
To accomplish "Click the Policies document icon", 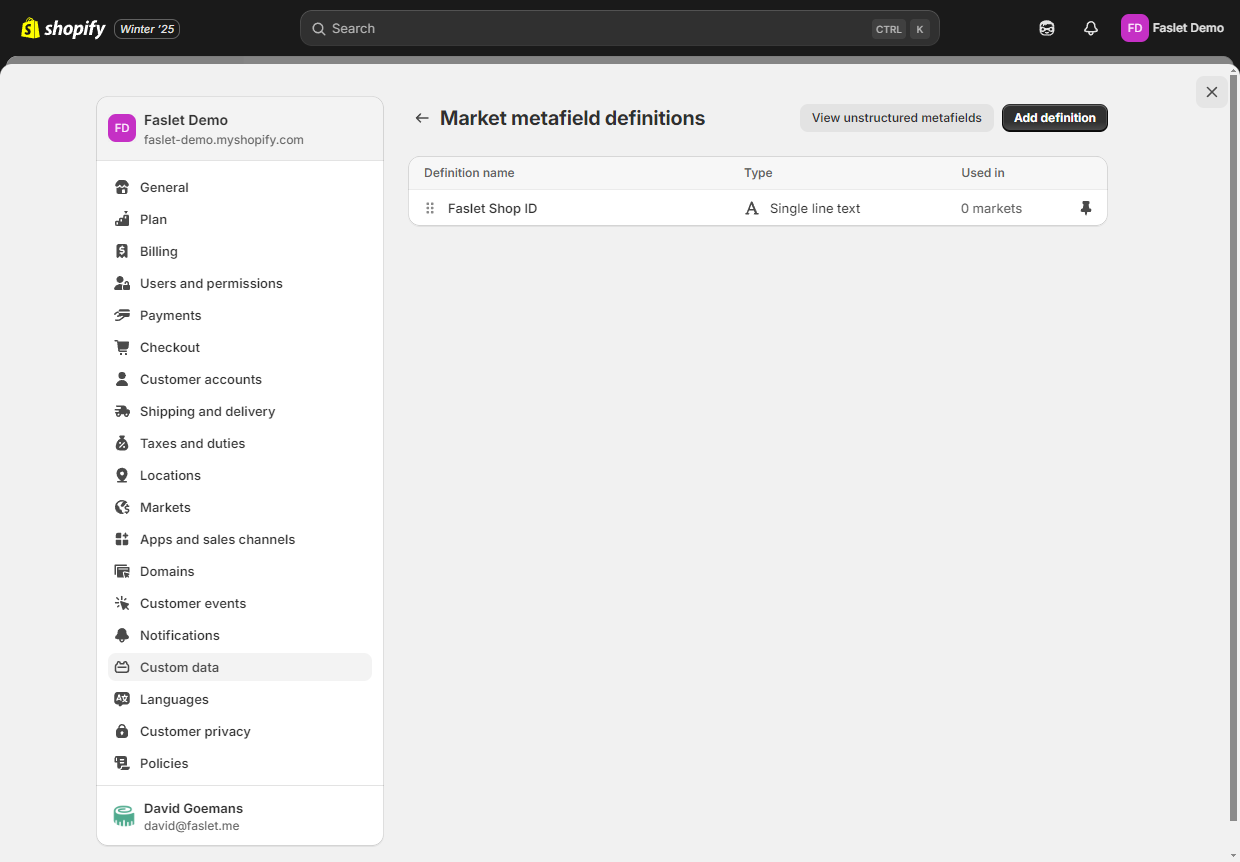I will tap(122, 763).
